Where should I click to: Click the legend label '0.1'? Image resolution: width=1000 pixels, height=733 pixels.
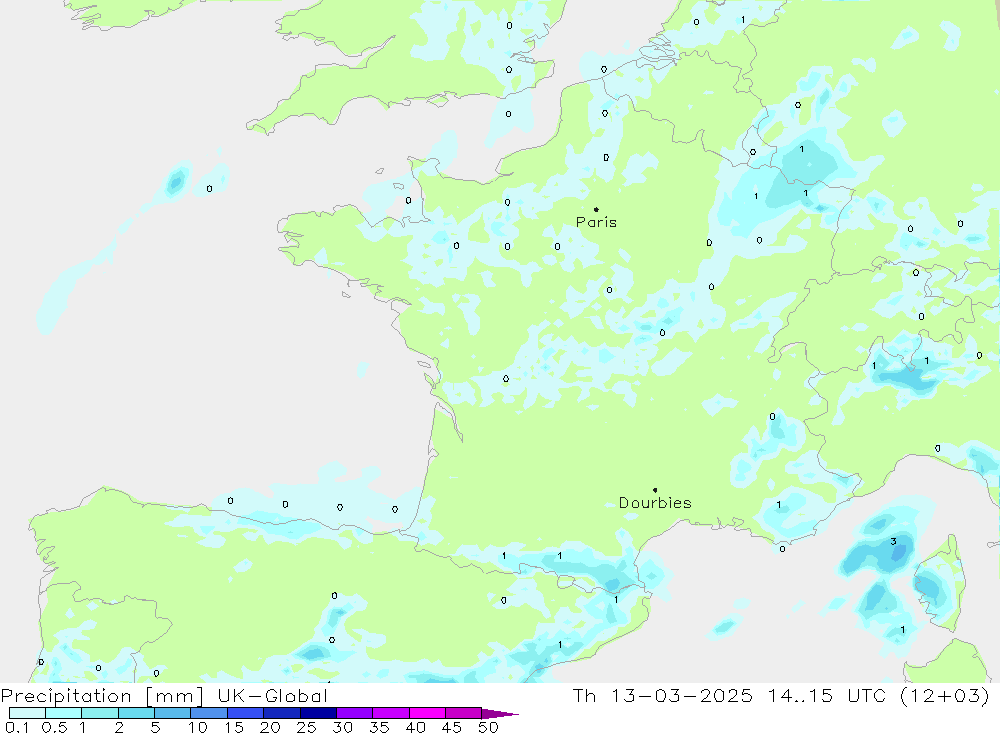17,727
